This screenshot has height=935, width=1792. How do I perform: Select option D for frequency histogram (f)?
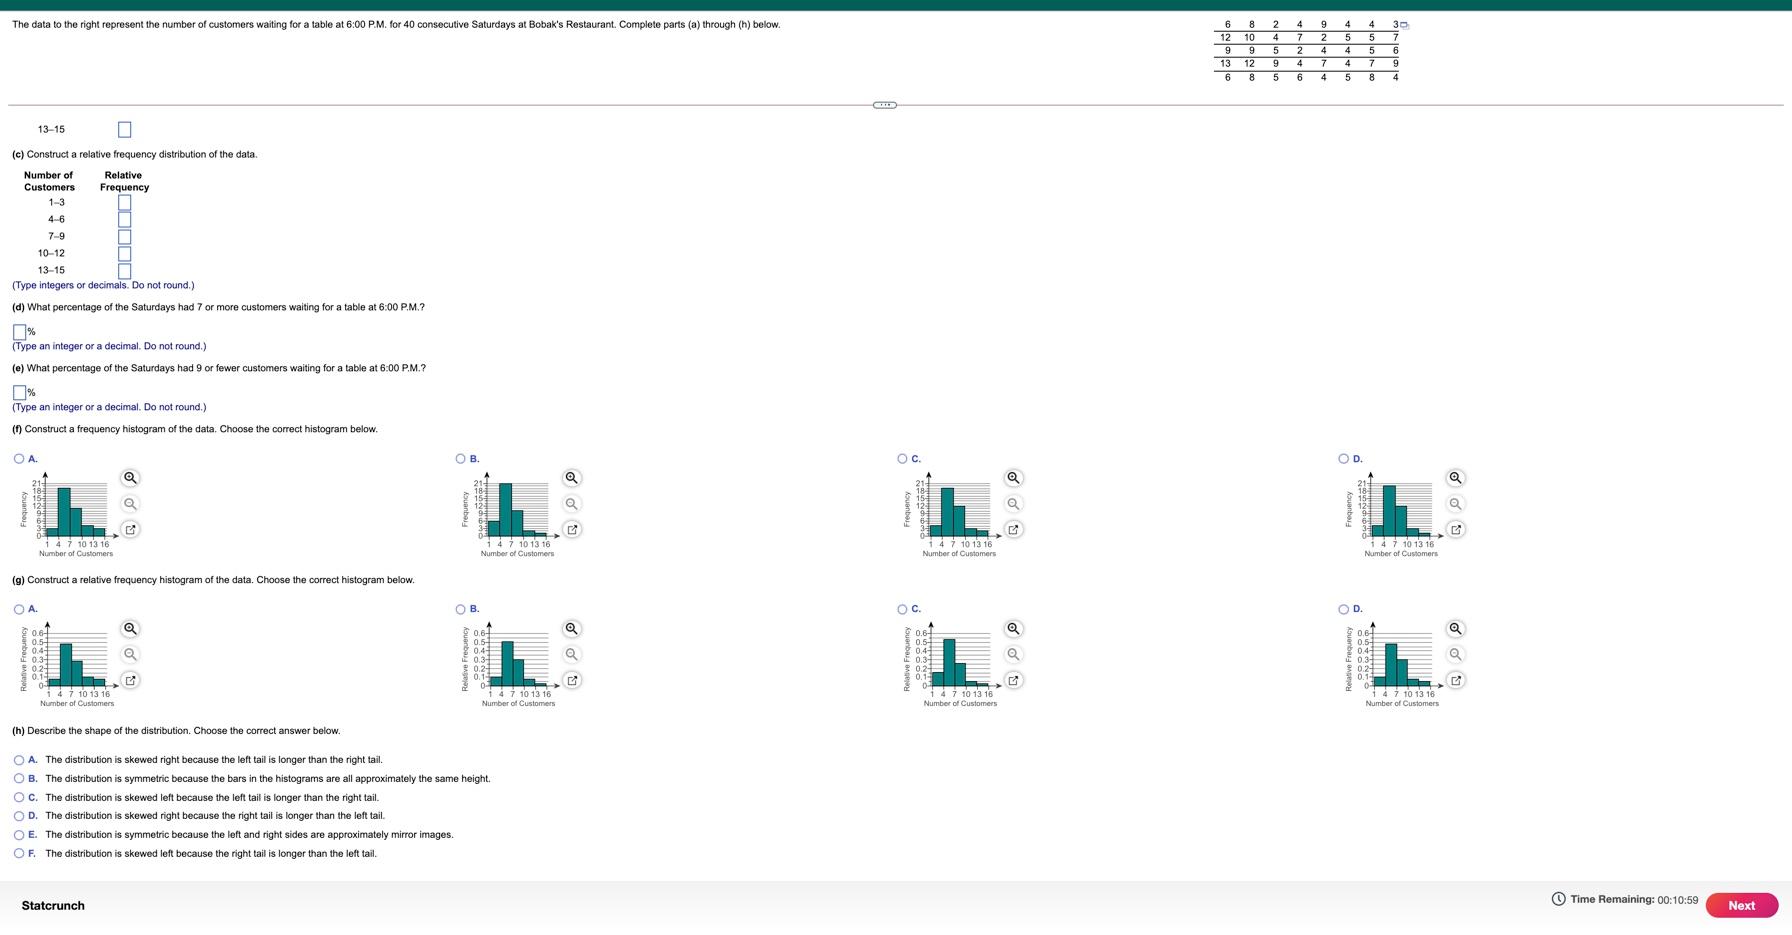(x=1343, y=459)
